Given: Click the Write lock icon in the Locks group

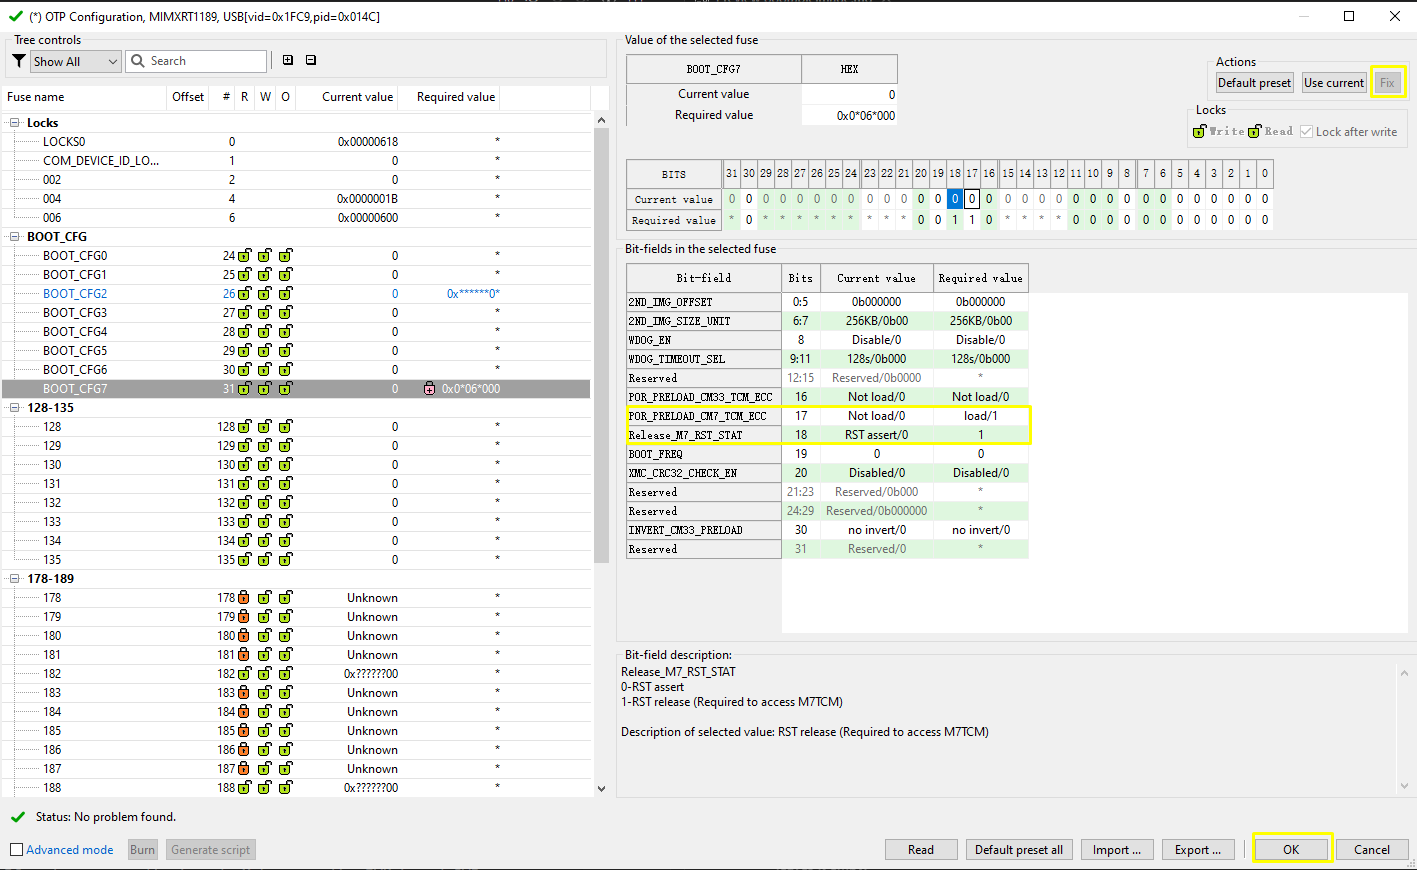Looking at the screenshot, I should (x=1200, y=132).
